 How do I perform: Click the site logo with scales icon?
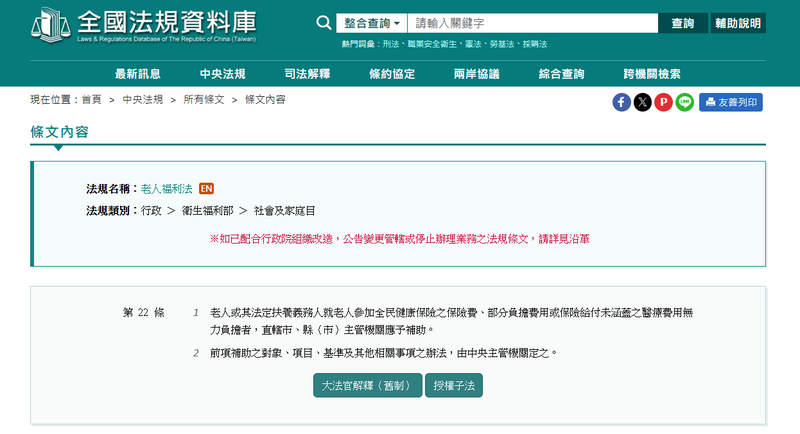(144, 24)
